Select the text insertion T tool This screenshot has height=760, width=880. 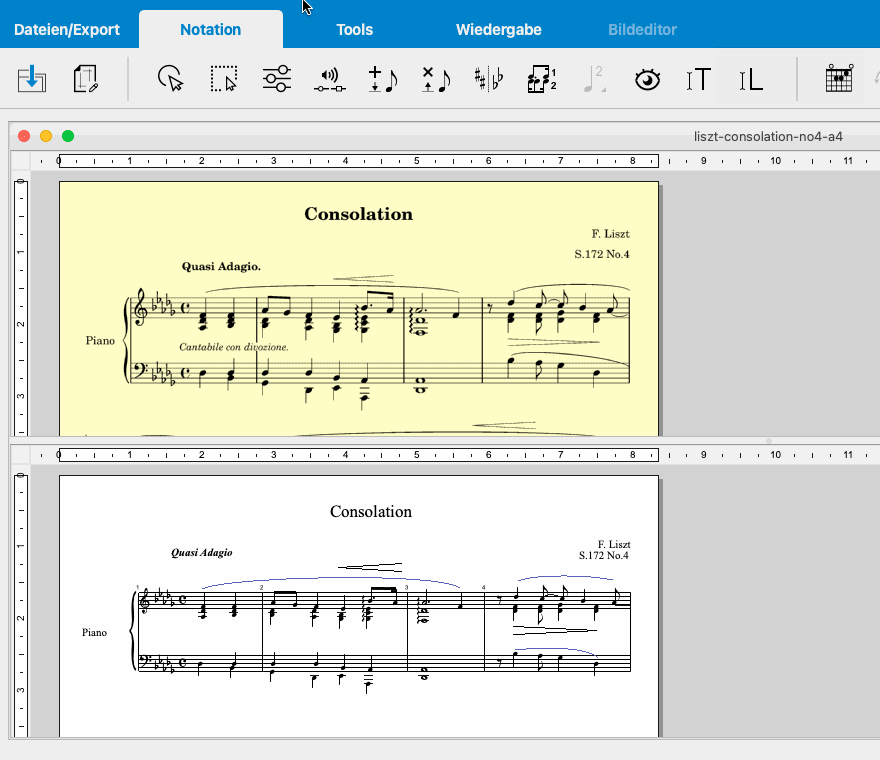pos(699,79)
